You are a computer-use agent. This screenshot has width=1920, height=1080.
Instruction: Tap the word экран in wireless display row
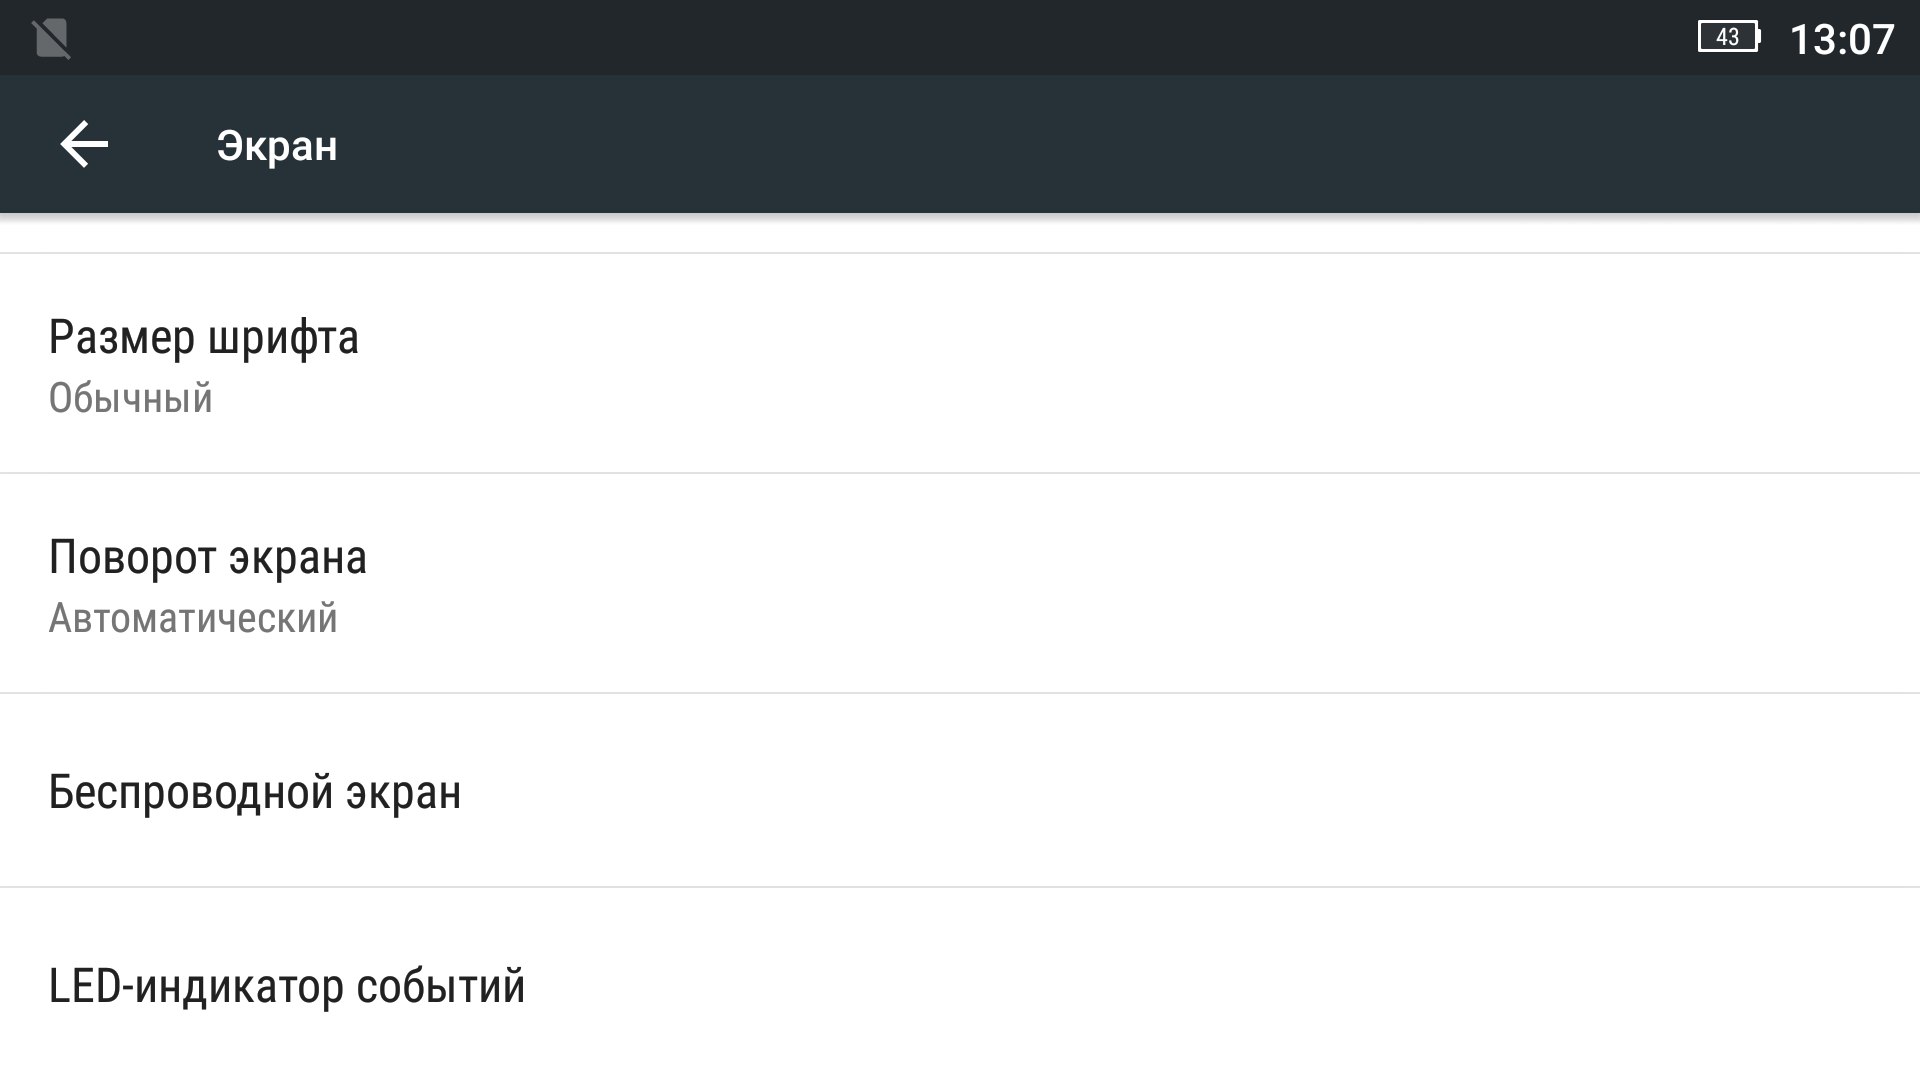404,792
